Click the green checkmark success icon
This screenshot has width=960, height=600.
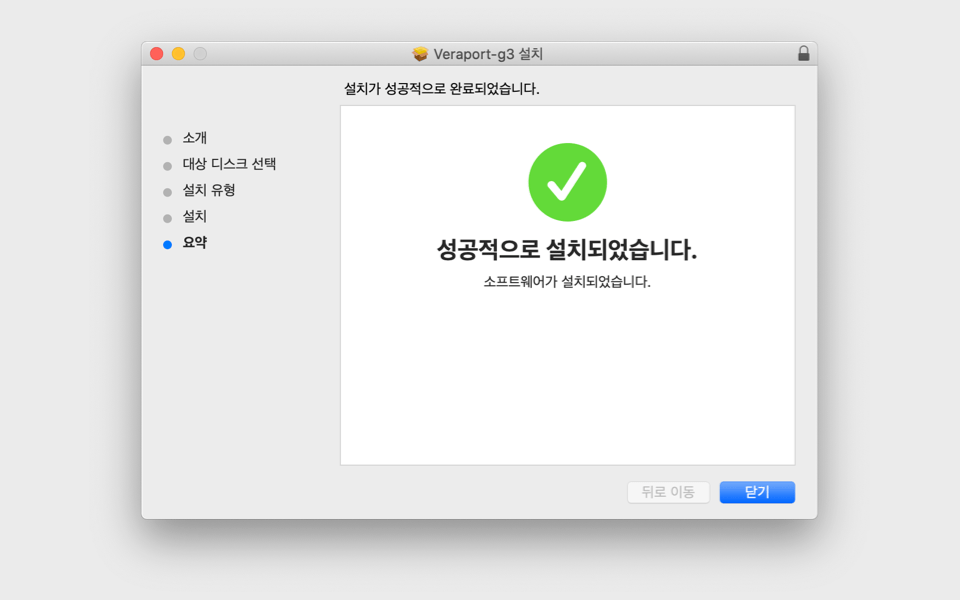tap(567, 182)
